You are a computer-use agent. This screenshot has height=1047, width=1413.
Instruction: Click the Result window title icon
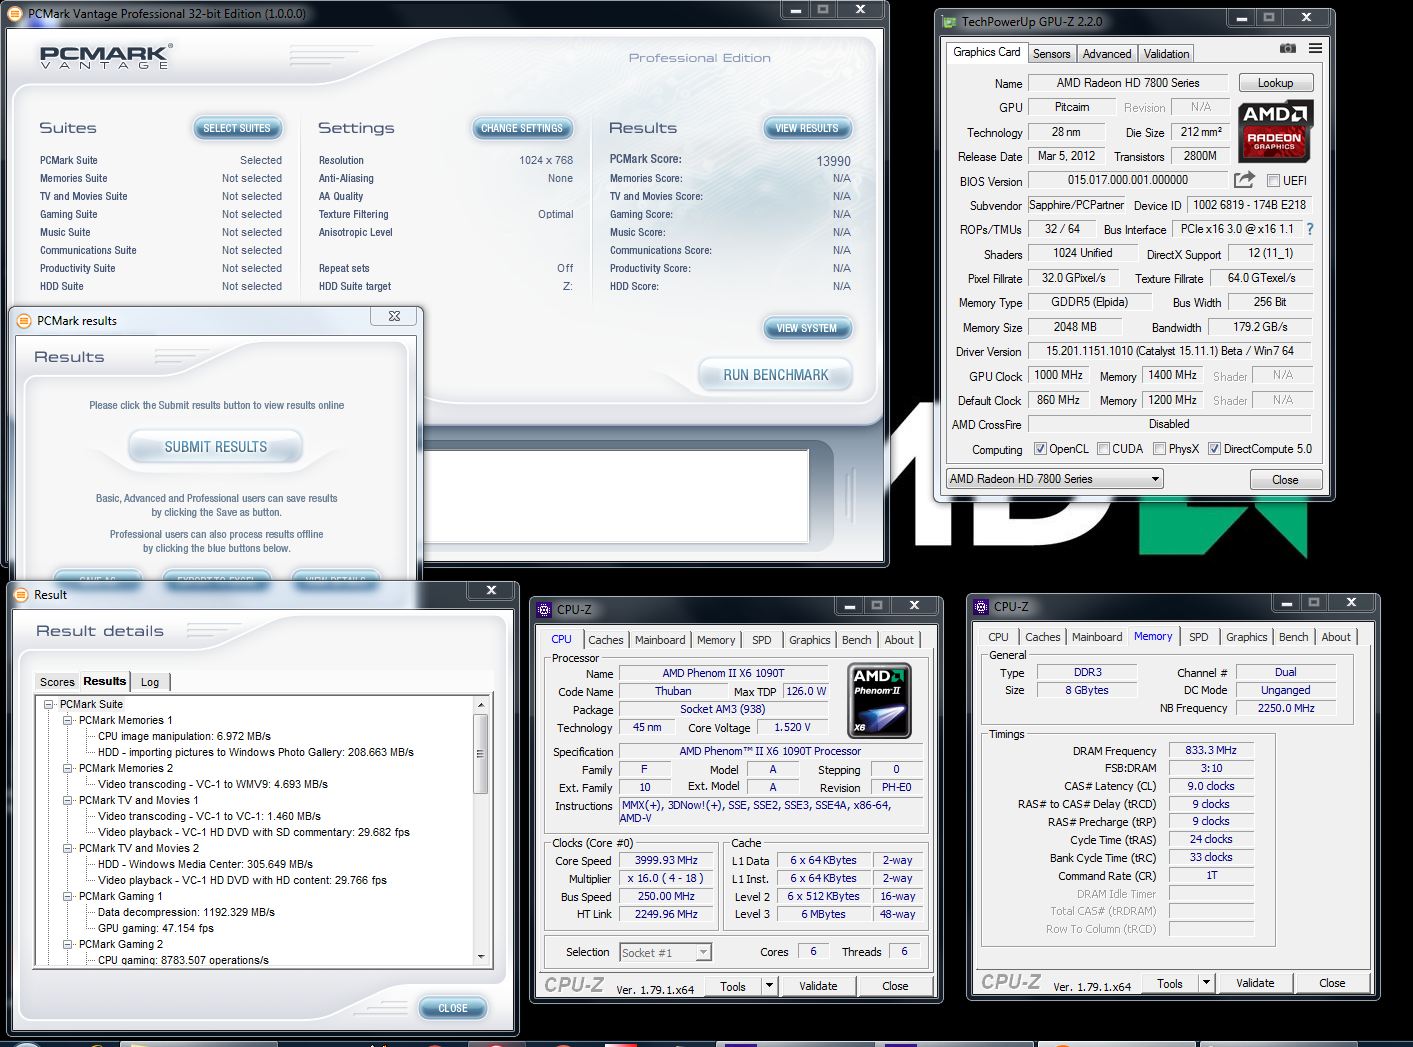pos(22,594)
